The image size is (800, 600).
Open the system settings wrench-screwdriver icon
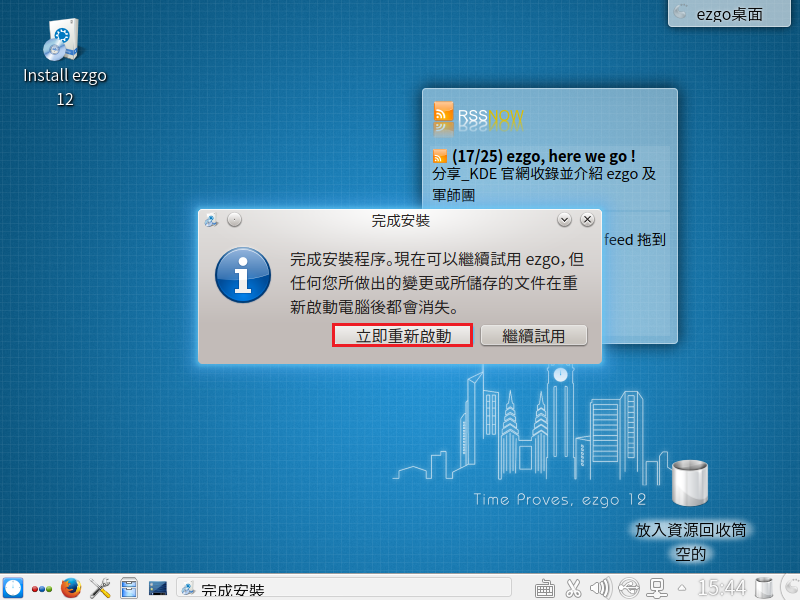click(100, 588)
